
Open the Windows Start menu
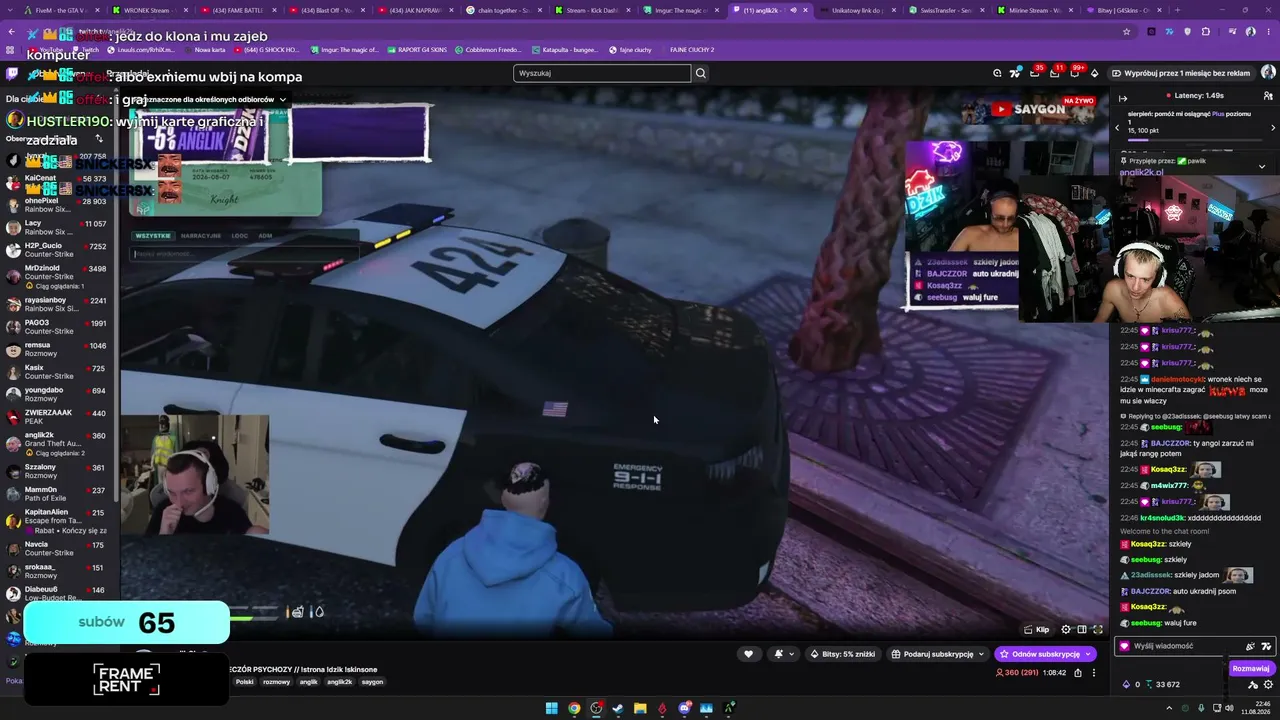[551, 709]
